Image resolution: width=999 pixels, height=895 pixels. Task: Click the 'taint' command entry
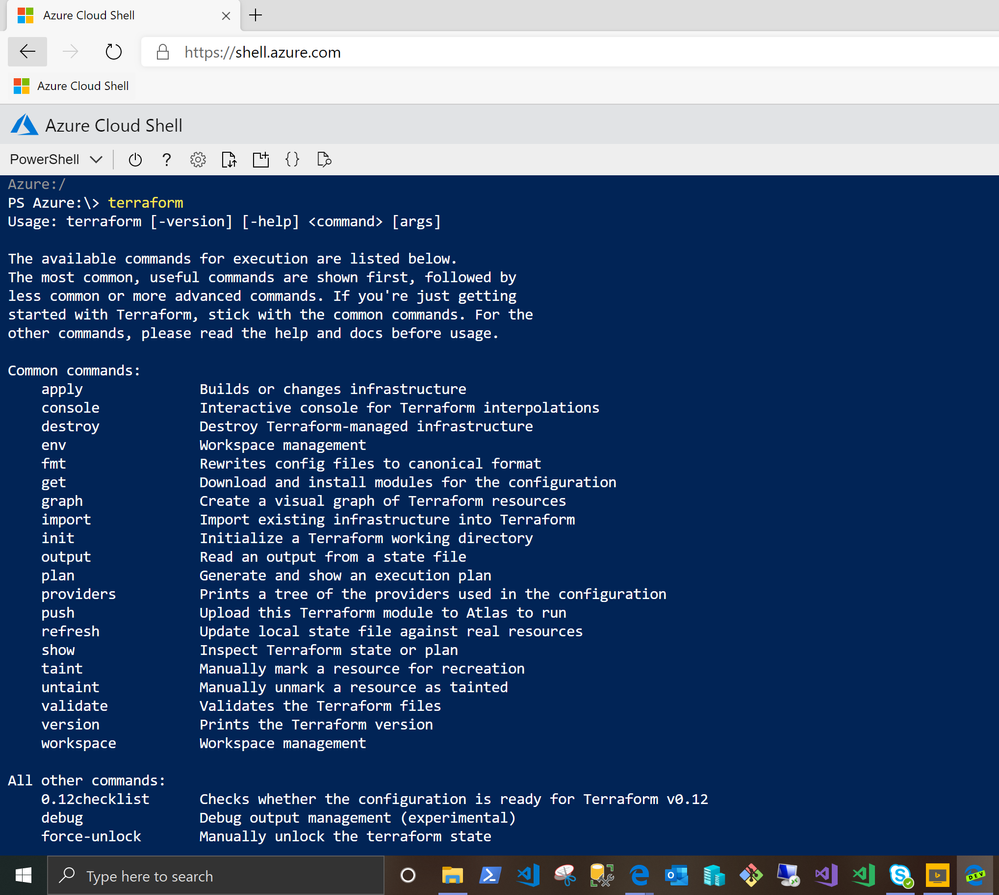pos(62,669)
